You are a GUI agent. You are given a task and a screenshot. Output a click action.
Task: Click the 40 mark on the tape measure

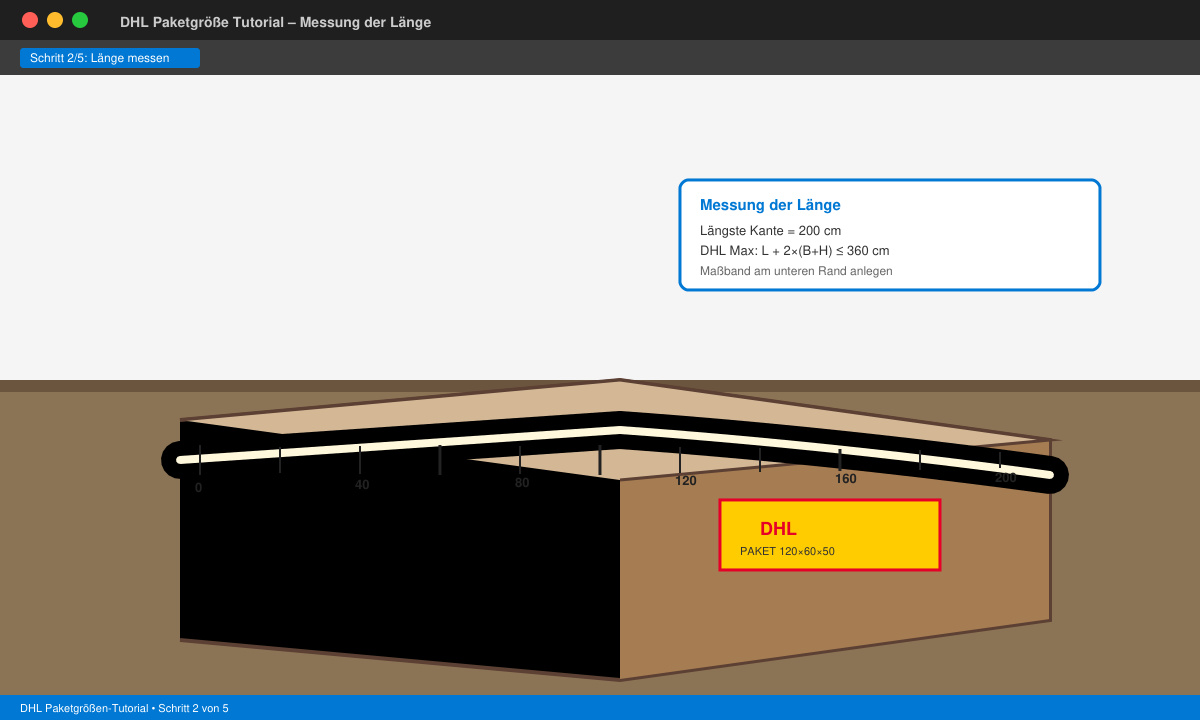(362, 485)
